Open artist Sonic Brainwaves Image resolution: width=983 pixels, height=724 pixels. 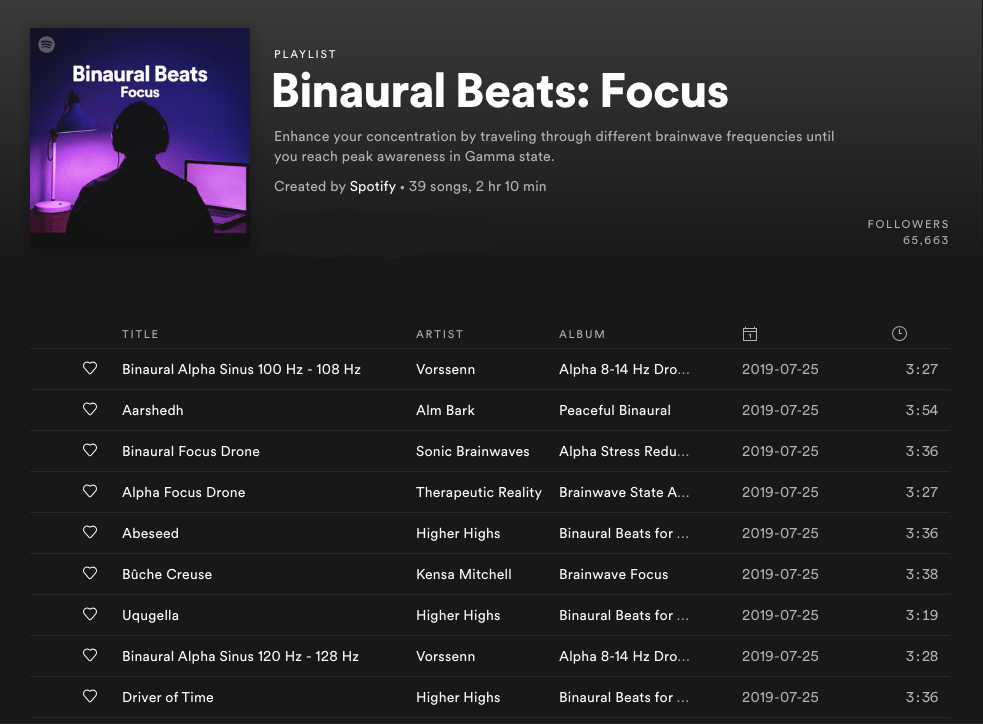pyautogui.click(x=473, y=451)
